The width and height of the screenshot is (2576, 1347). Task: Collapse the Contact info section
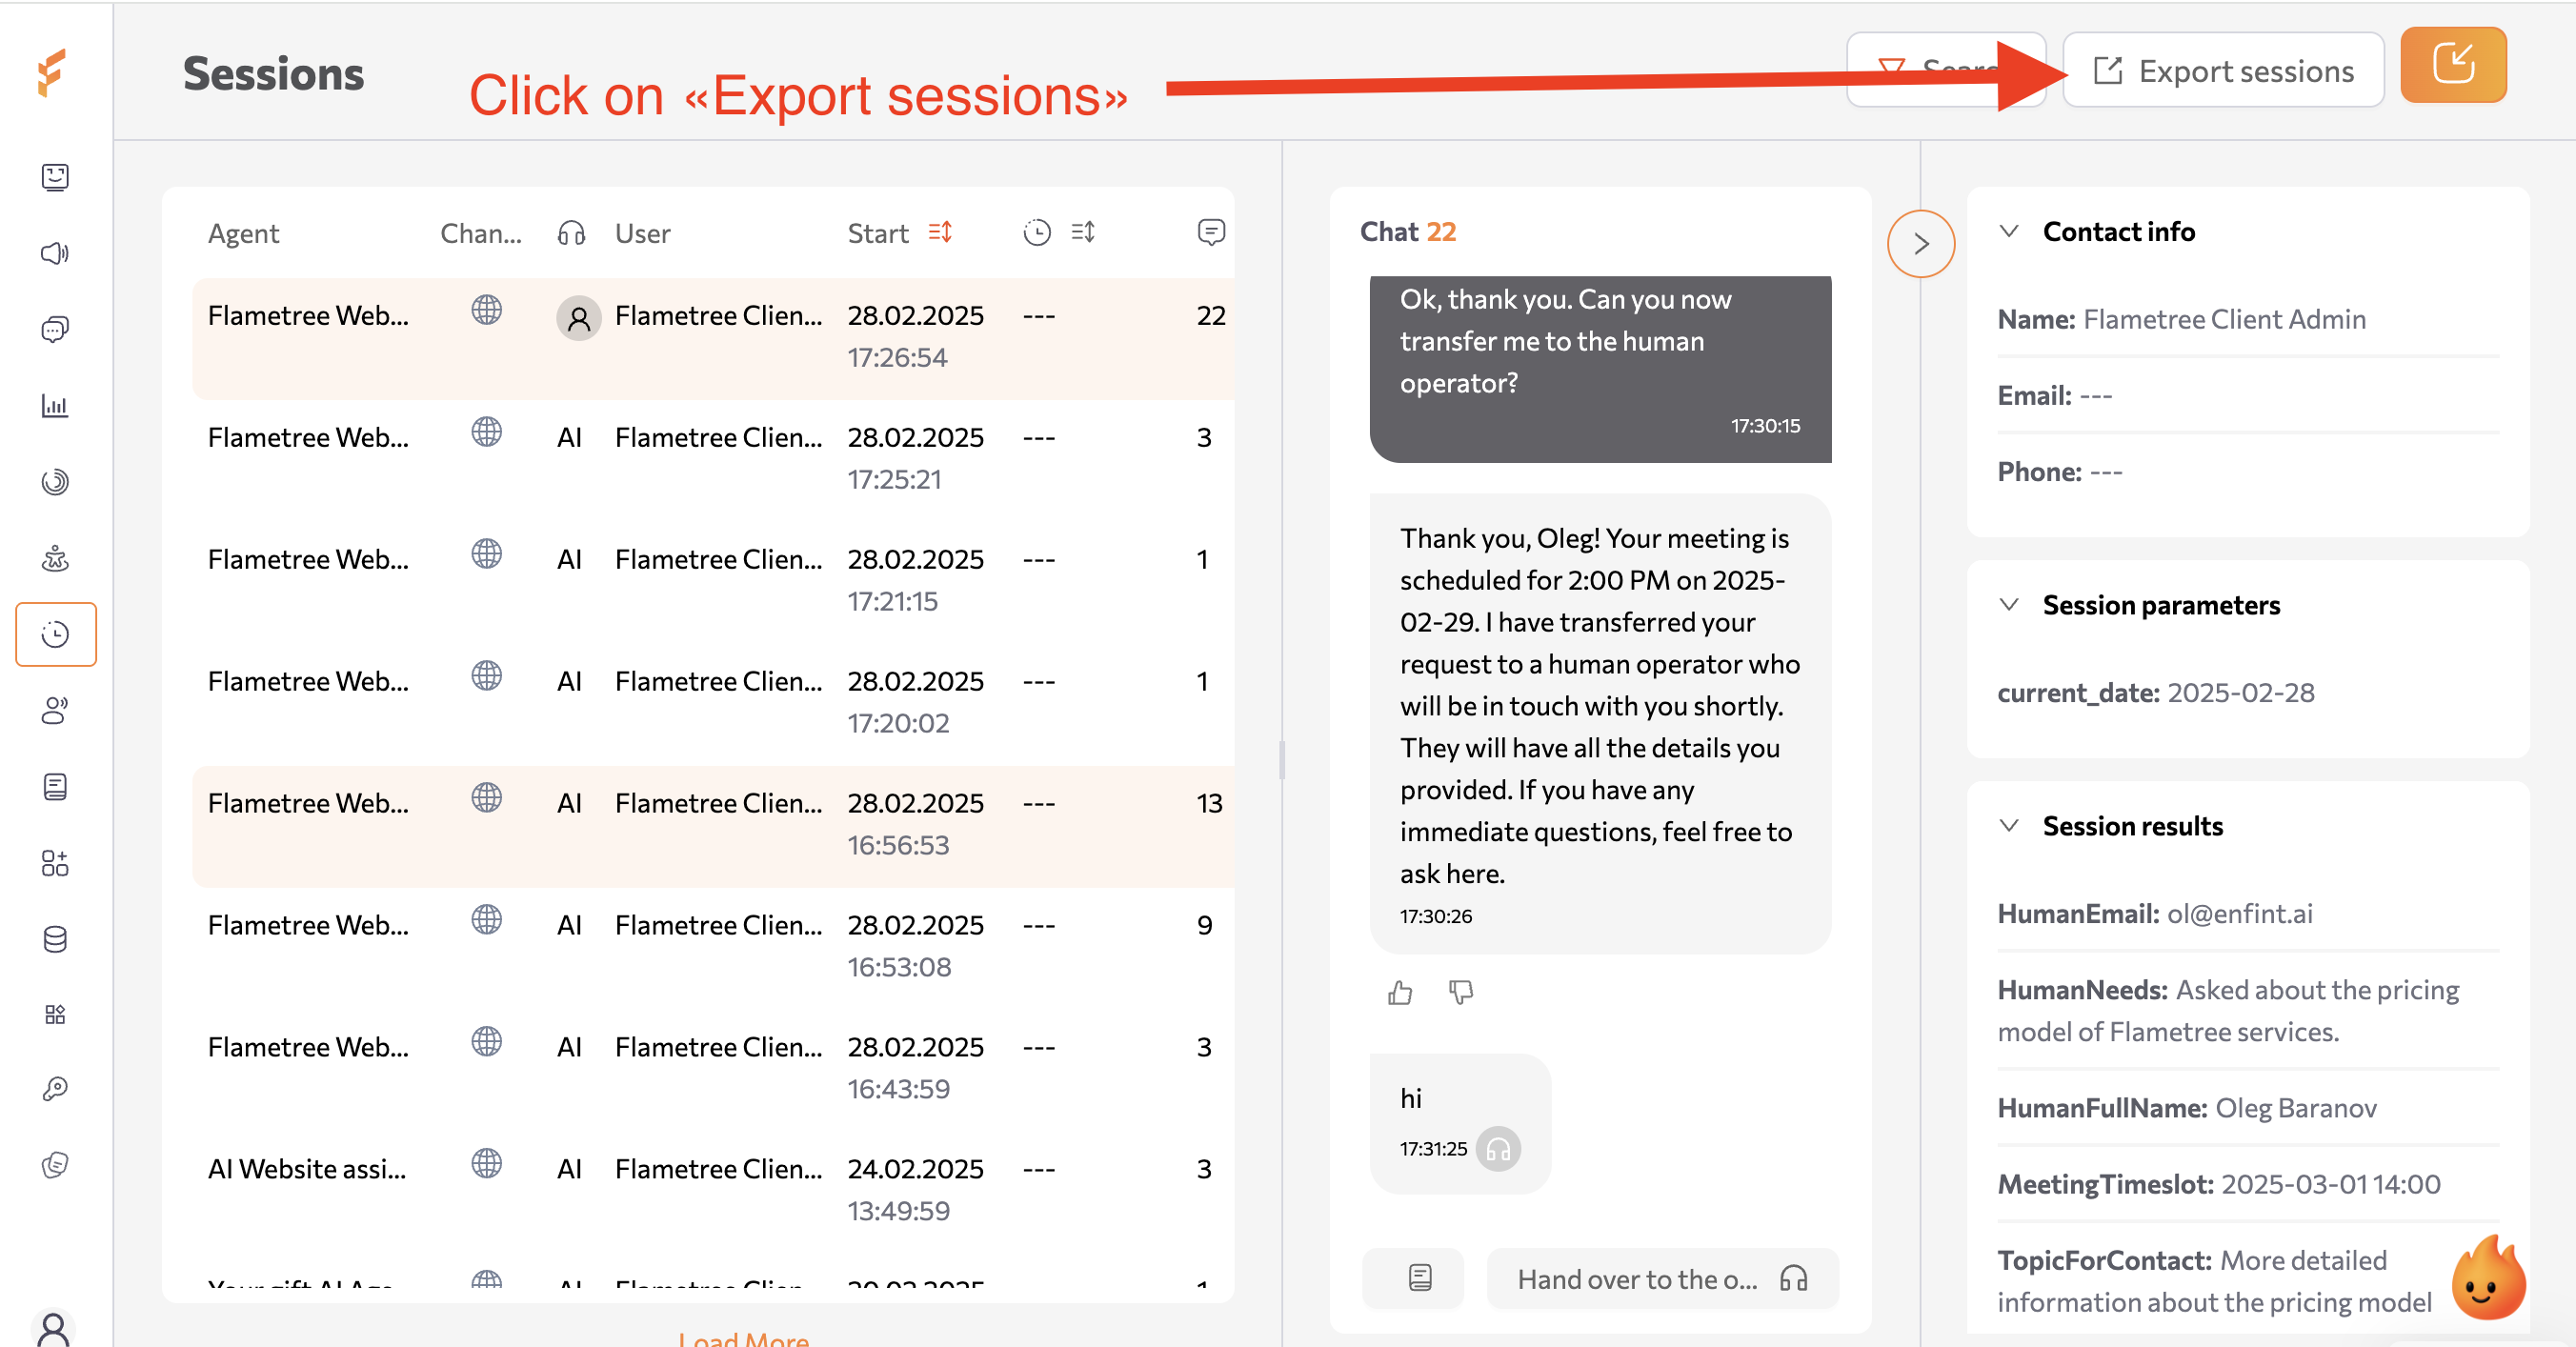click(x=2008, y=231)
